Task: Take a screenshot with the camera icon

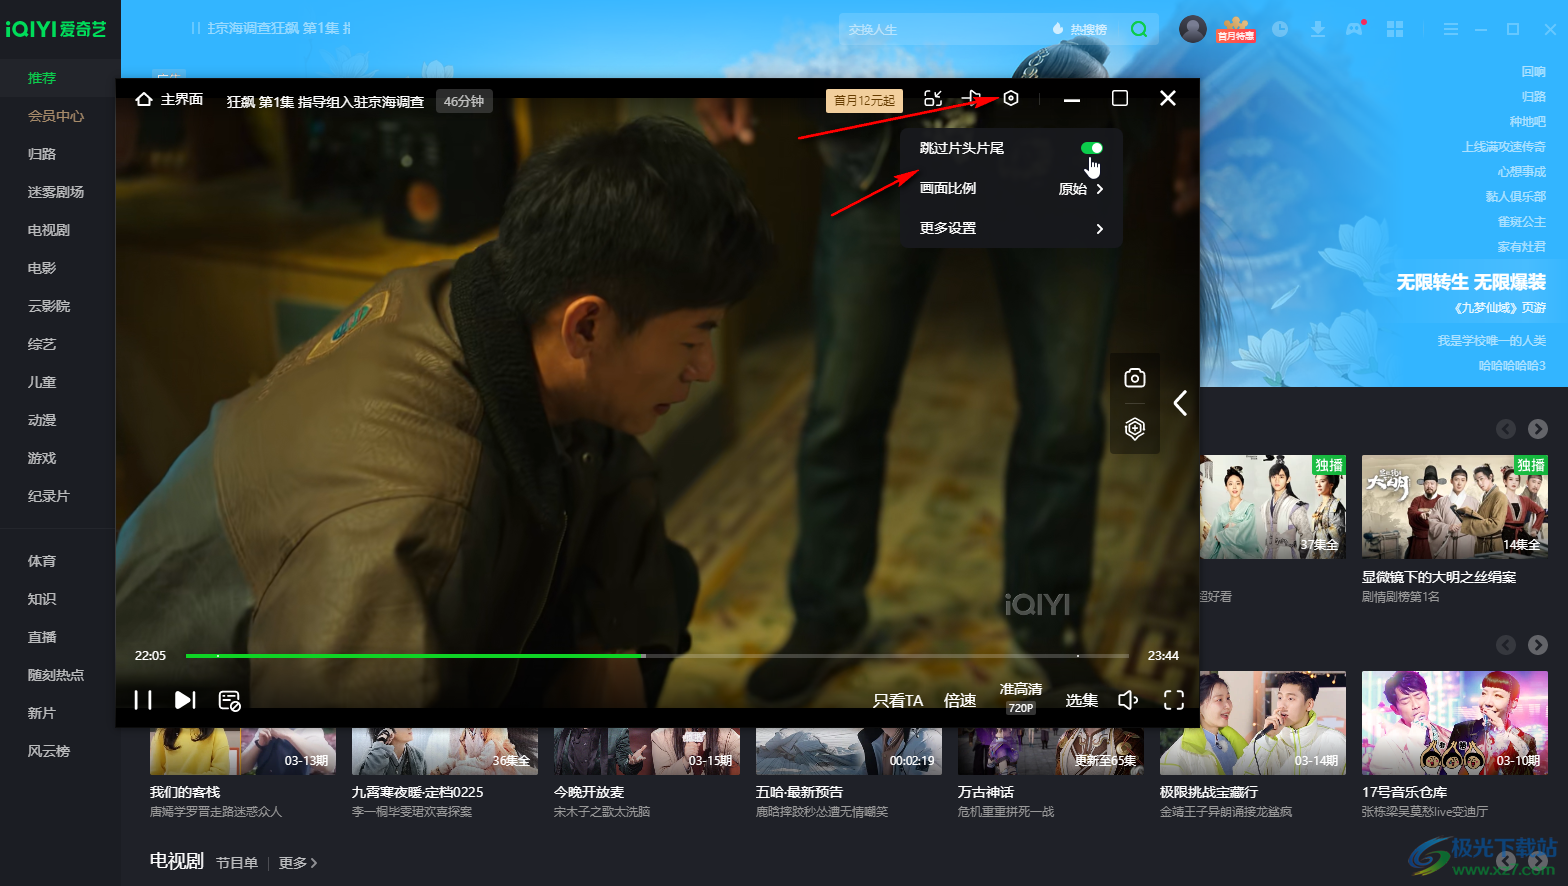Action: [x=1134, y=378]
